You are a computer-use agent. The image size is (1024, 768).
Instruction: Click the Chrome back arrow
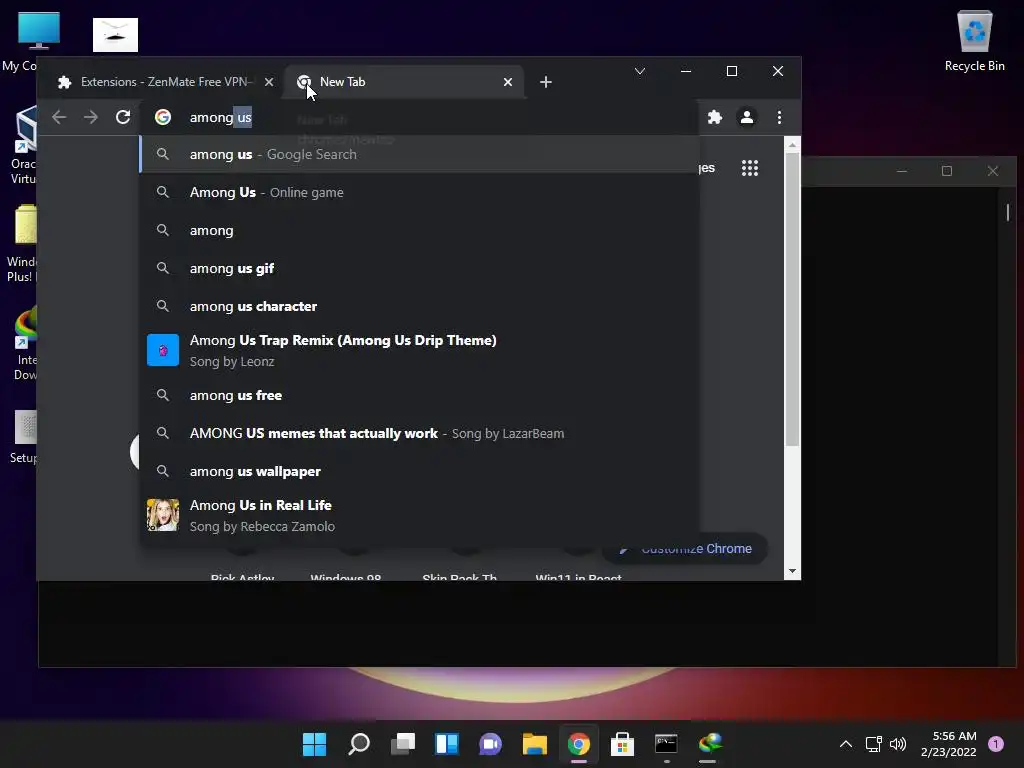coord(59,117)
